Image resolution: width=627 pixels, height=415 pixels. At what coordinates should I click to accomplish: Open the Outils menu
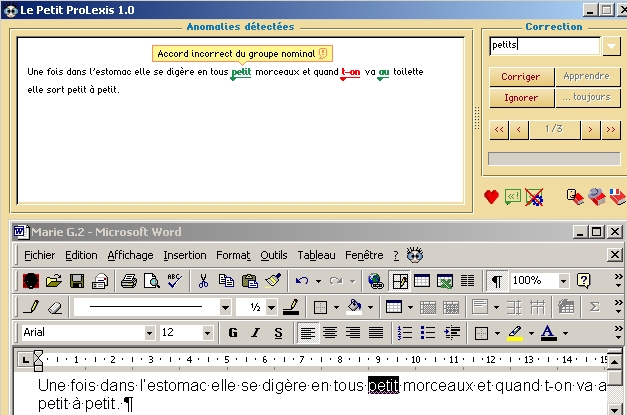point(274,255)
